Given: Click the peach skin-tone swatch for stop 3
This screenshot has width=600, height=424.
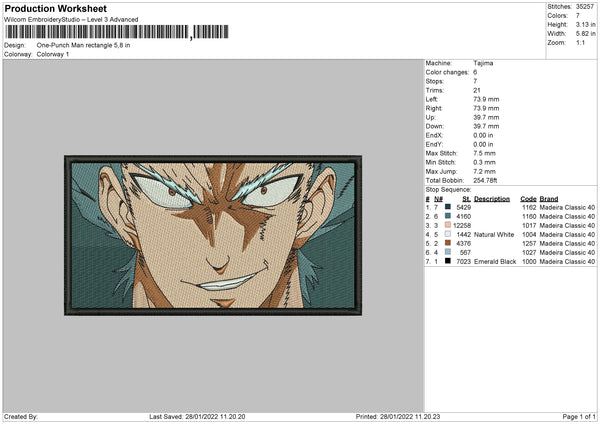Looking at the screenshot, I should point(448,225).
